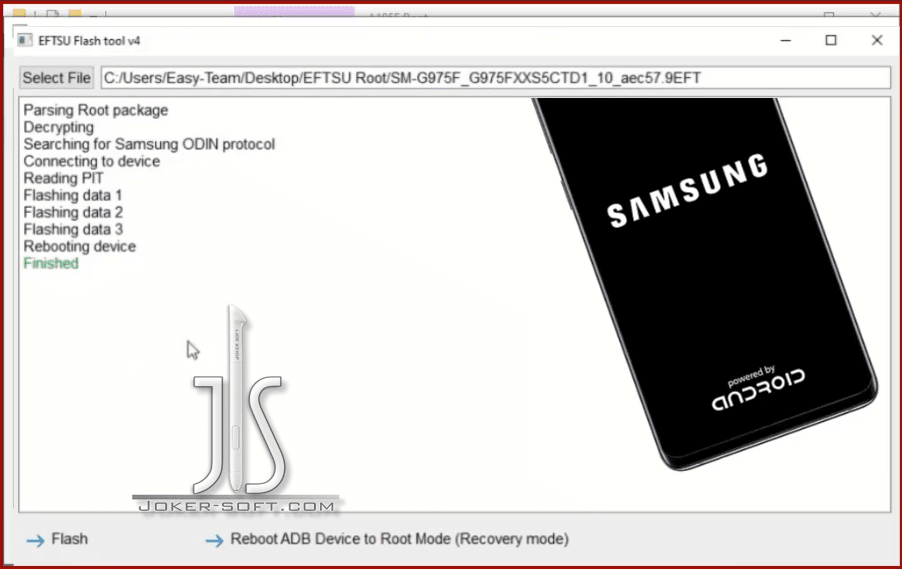Screen dimensions: 902x569
Task: Start flashing with the Flash link
Action: point(70,539)
